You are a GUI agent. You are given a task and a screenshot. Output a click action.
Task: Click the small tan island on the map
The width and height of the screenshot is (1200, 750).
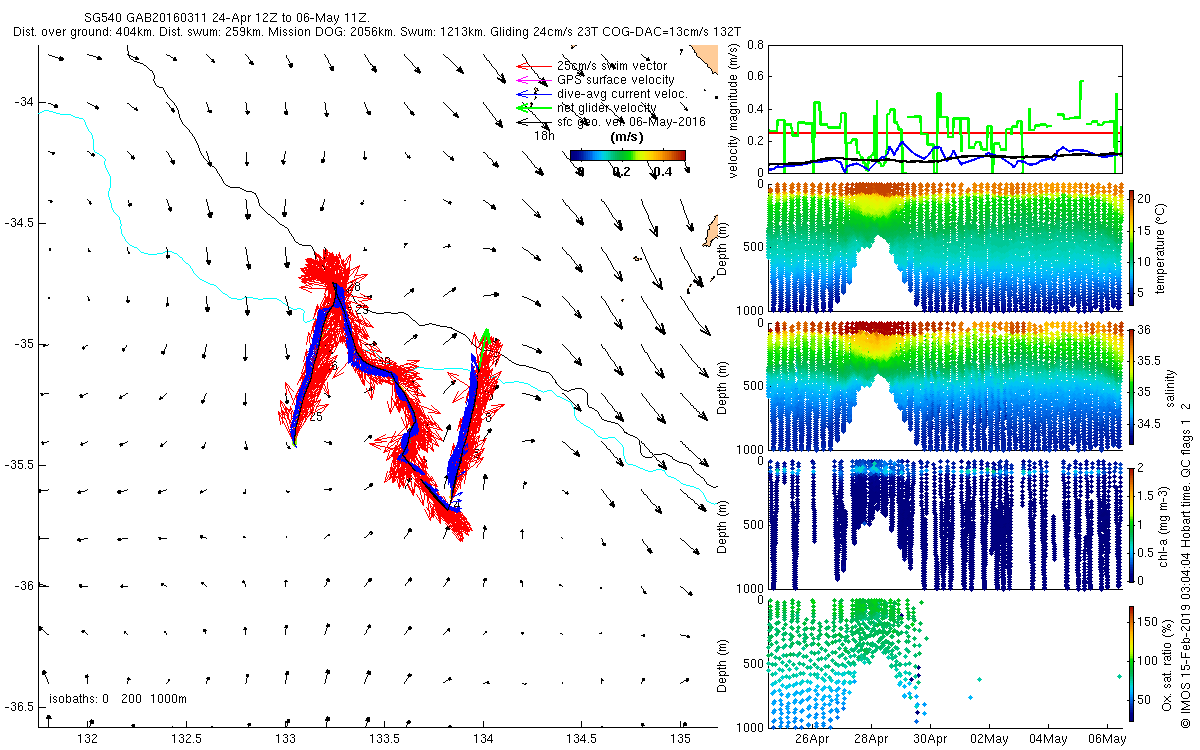click(712, 231)
